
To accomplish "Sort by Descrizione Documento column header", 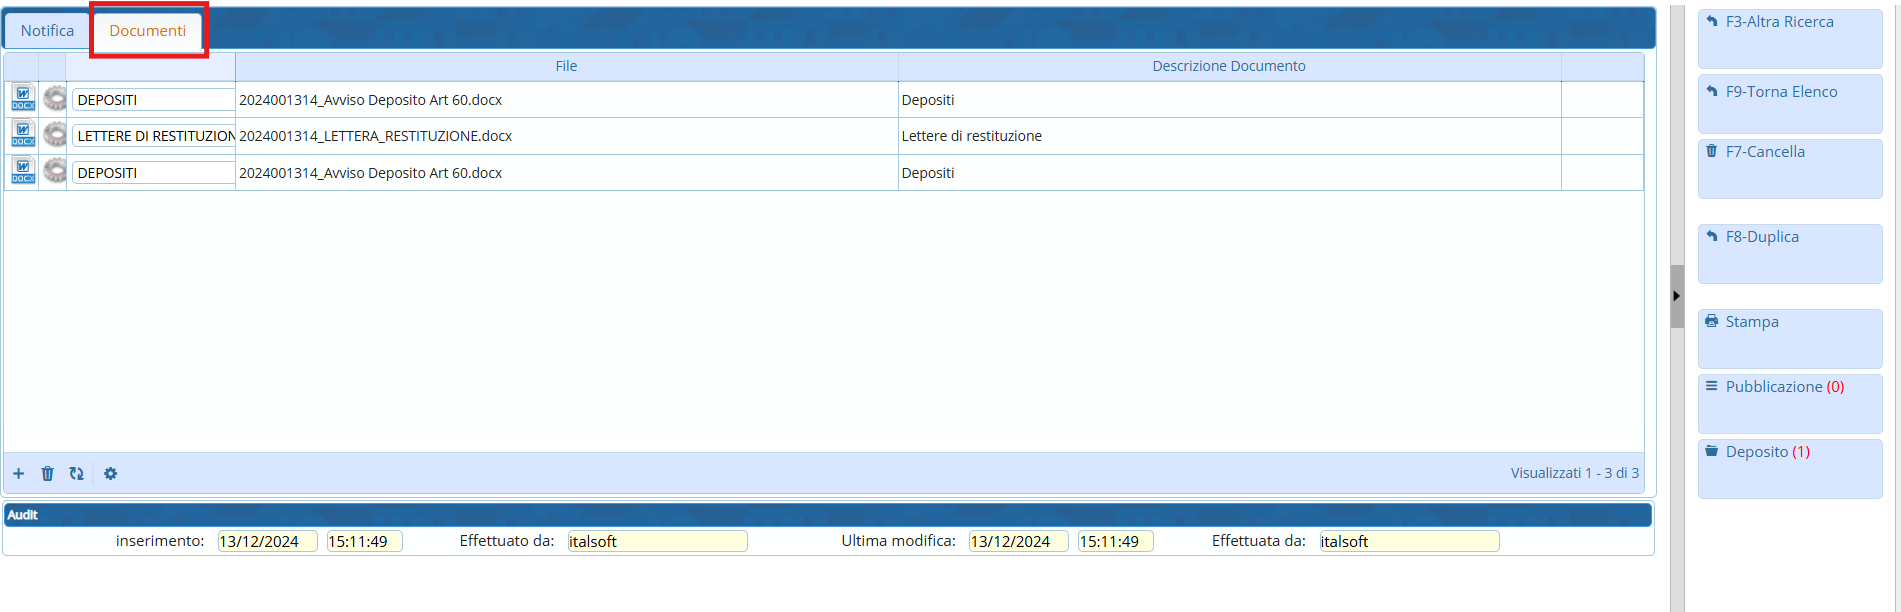I will 1228,66.
